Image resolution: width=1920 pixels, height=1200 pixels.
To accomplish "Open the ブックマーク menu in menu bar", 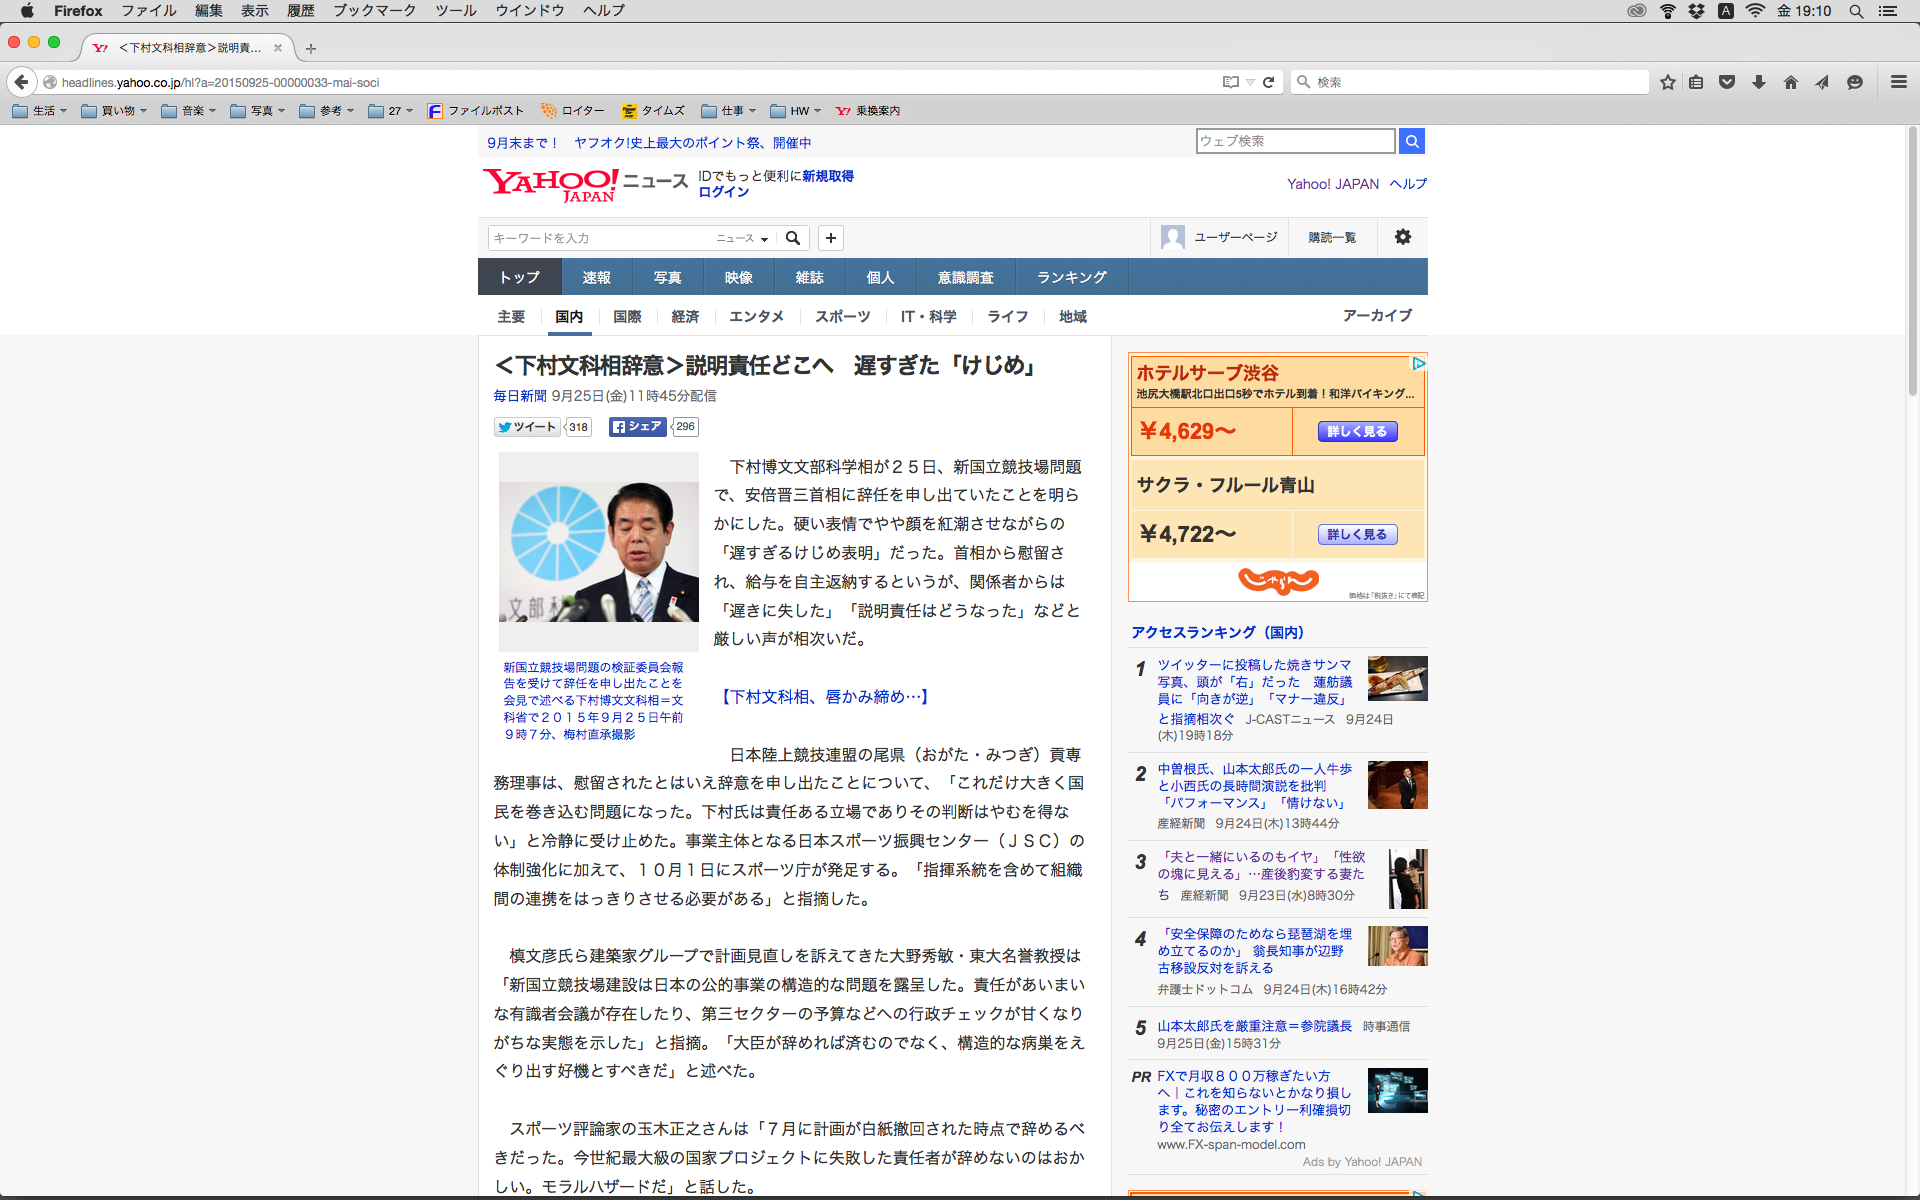I will click(x=374, y=11).
